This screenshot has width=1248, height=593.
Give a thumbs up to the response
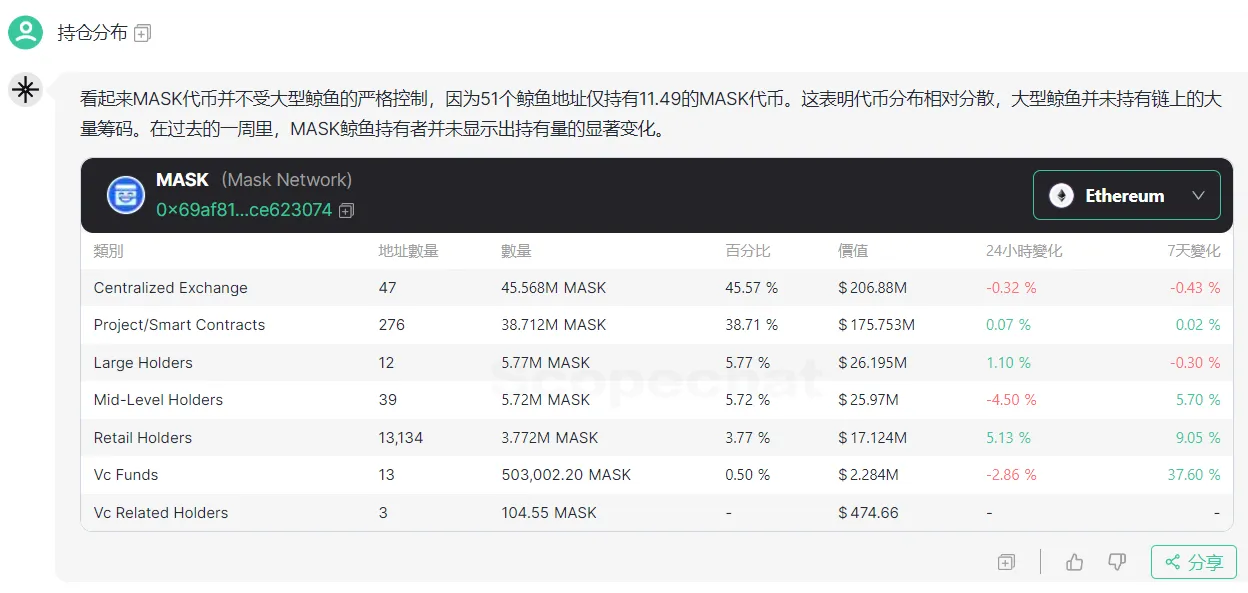coord(1075,562)
